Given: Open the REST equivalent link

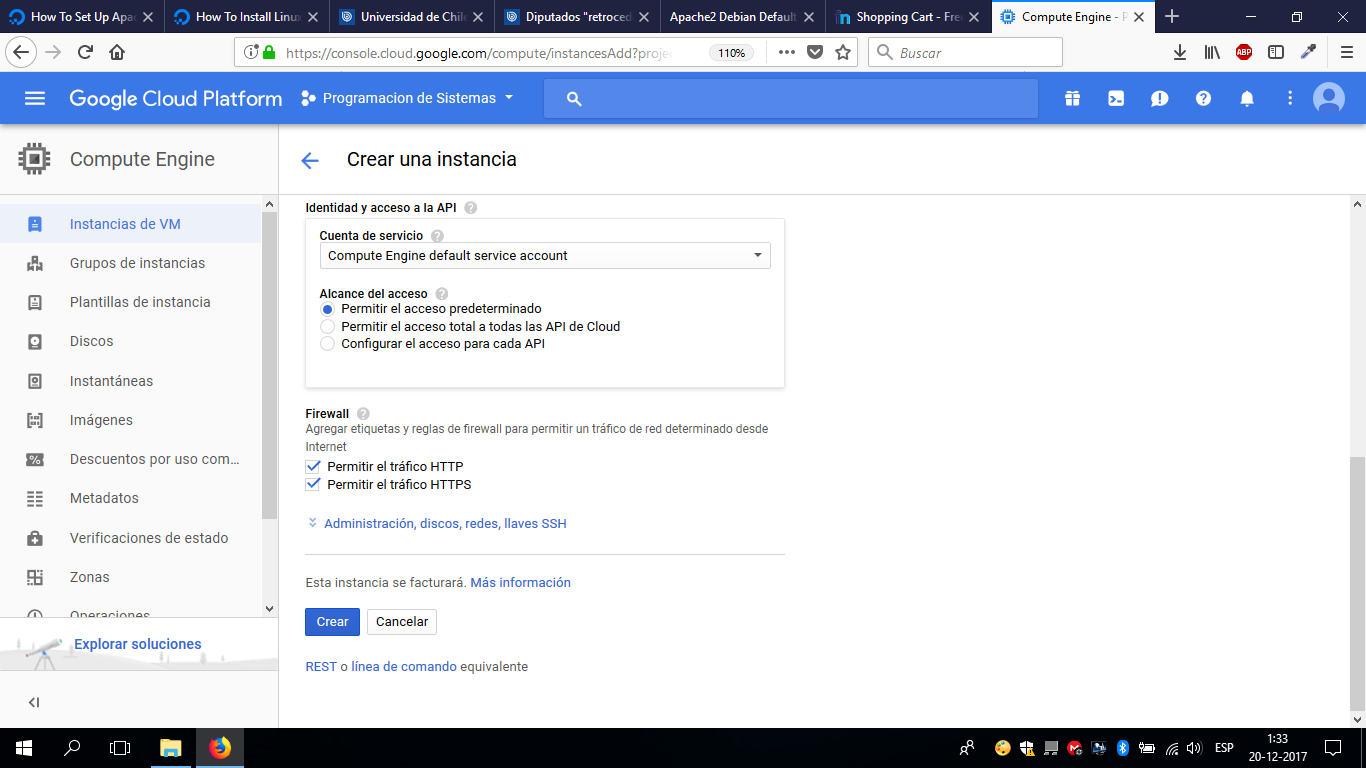Looking at the screenshot, I should point(321,666).
